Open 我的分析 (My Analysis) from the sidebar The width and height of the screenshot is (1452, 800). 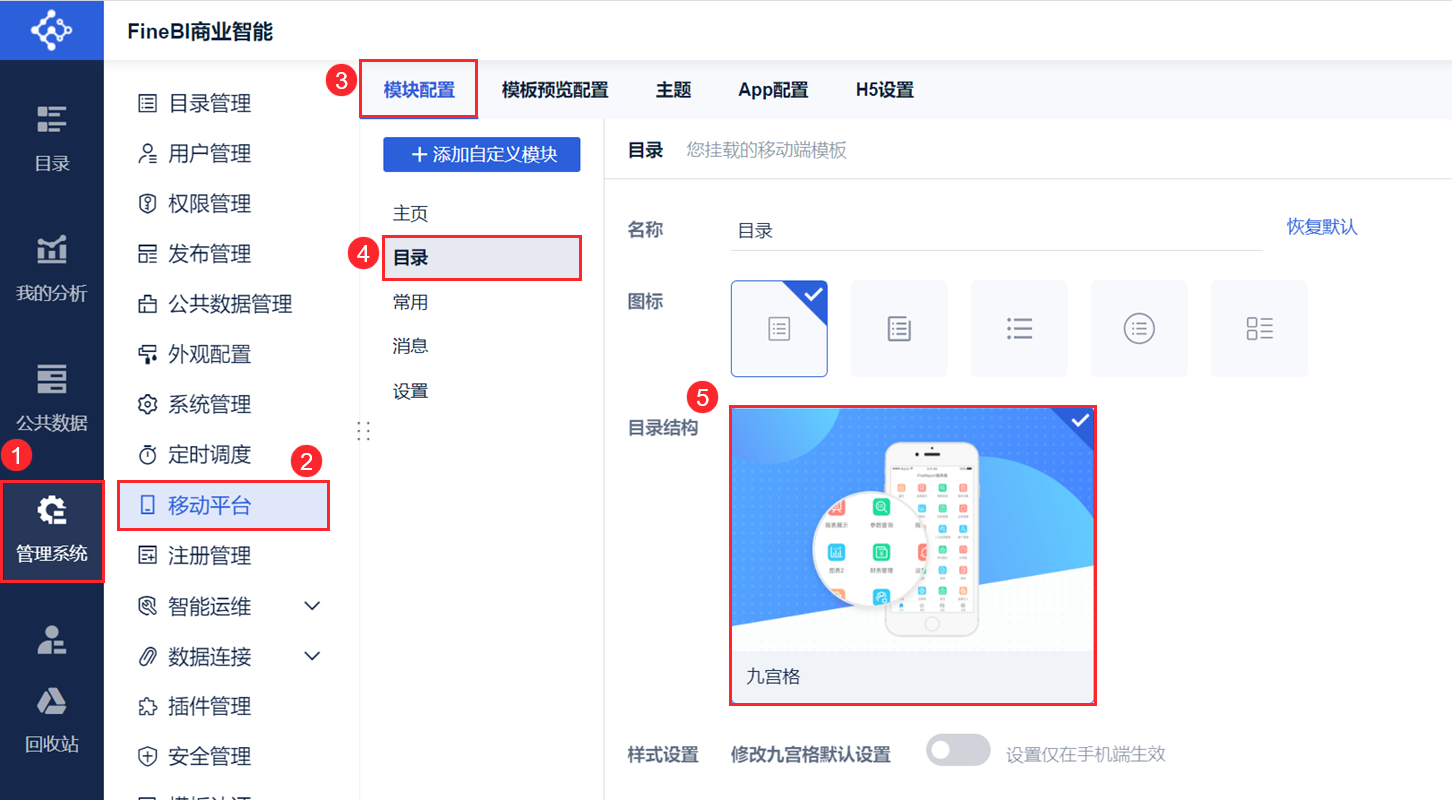tap(51, 266)
